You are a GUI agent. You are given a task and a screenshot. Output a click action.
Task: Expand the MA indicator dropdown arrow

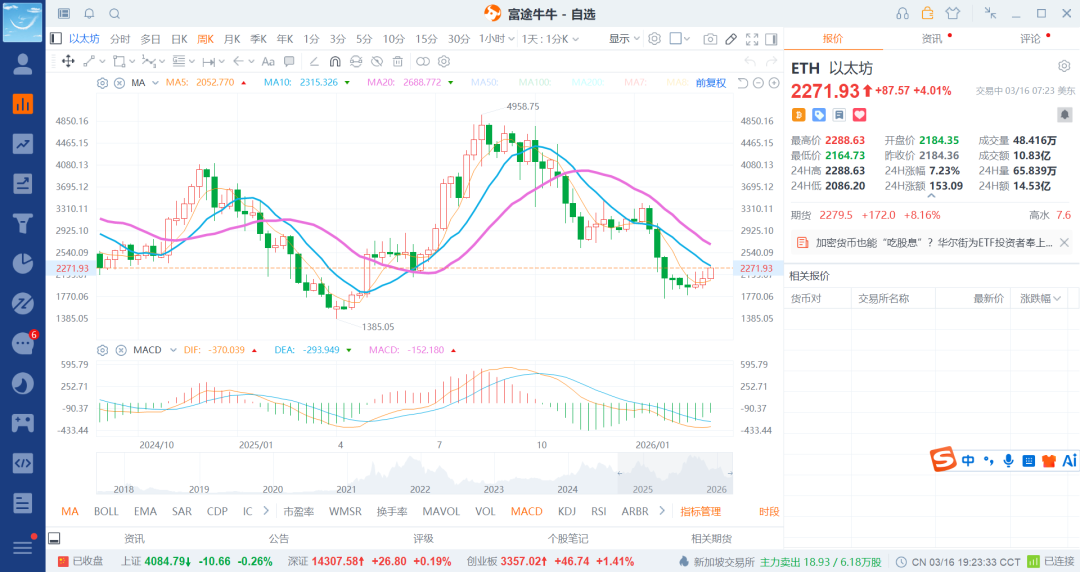click(x=156, y=83)
